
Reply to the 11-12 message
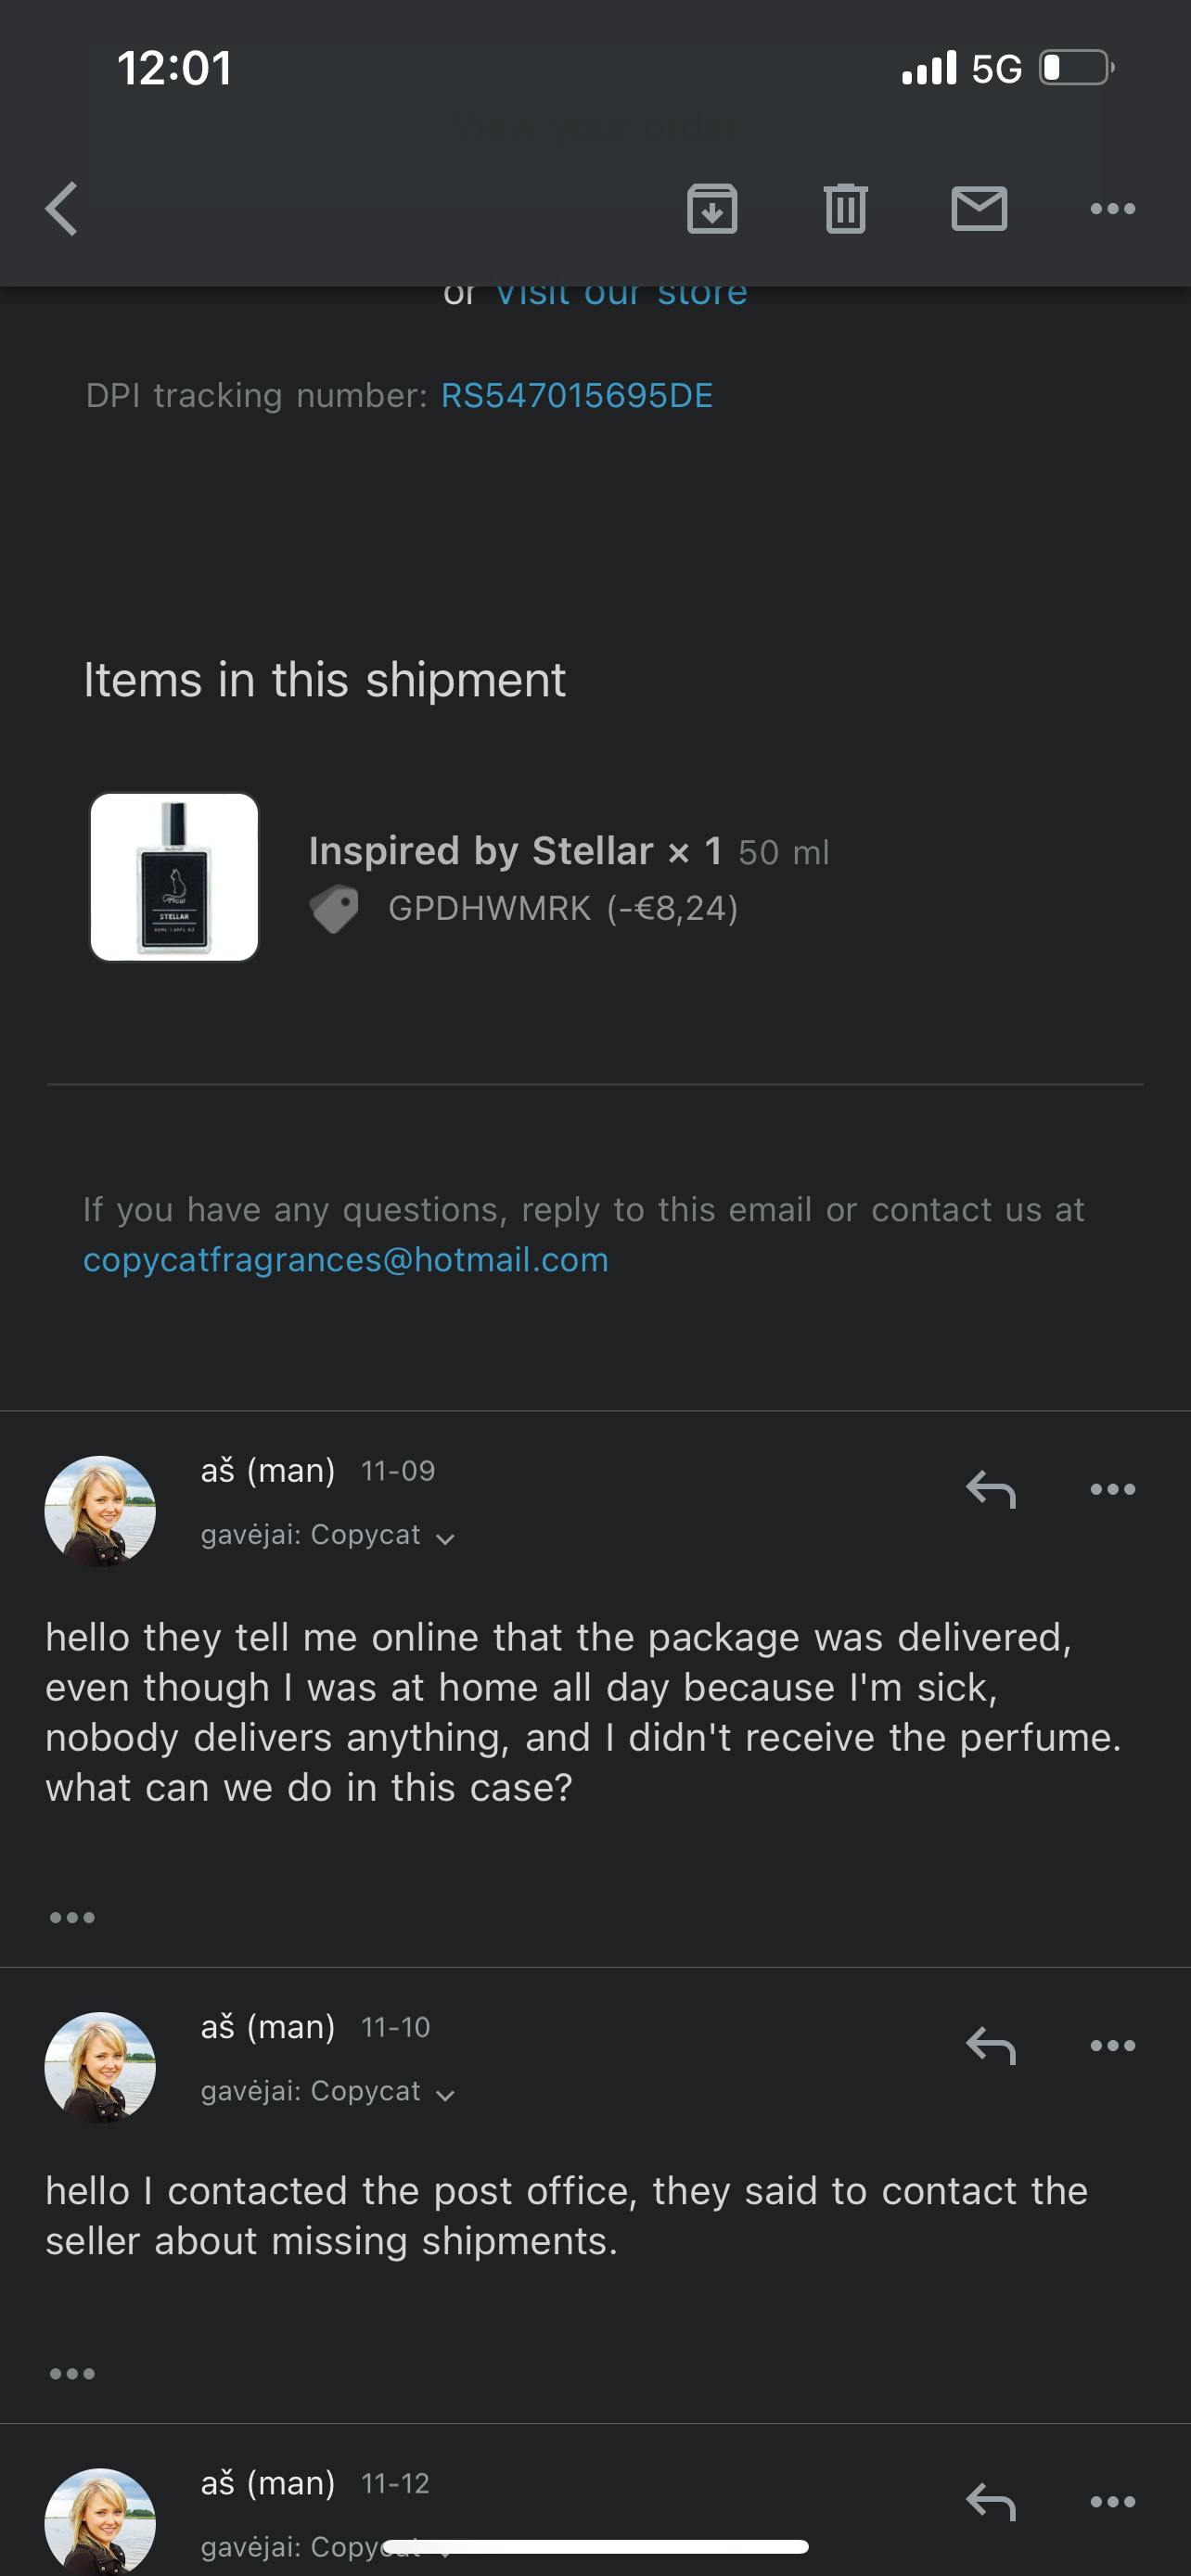click(x=990, y=2501)
